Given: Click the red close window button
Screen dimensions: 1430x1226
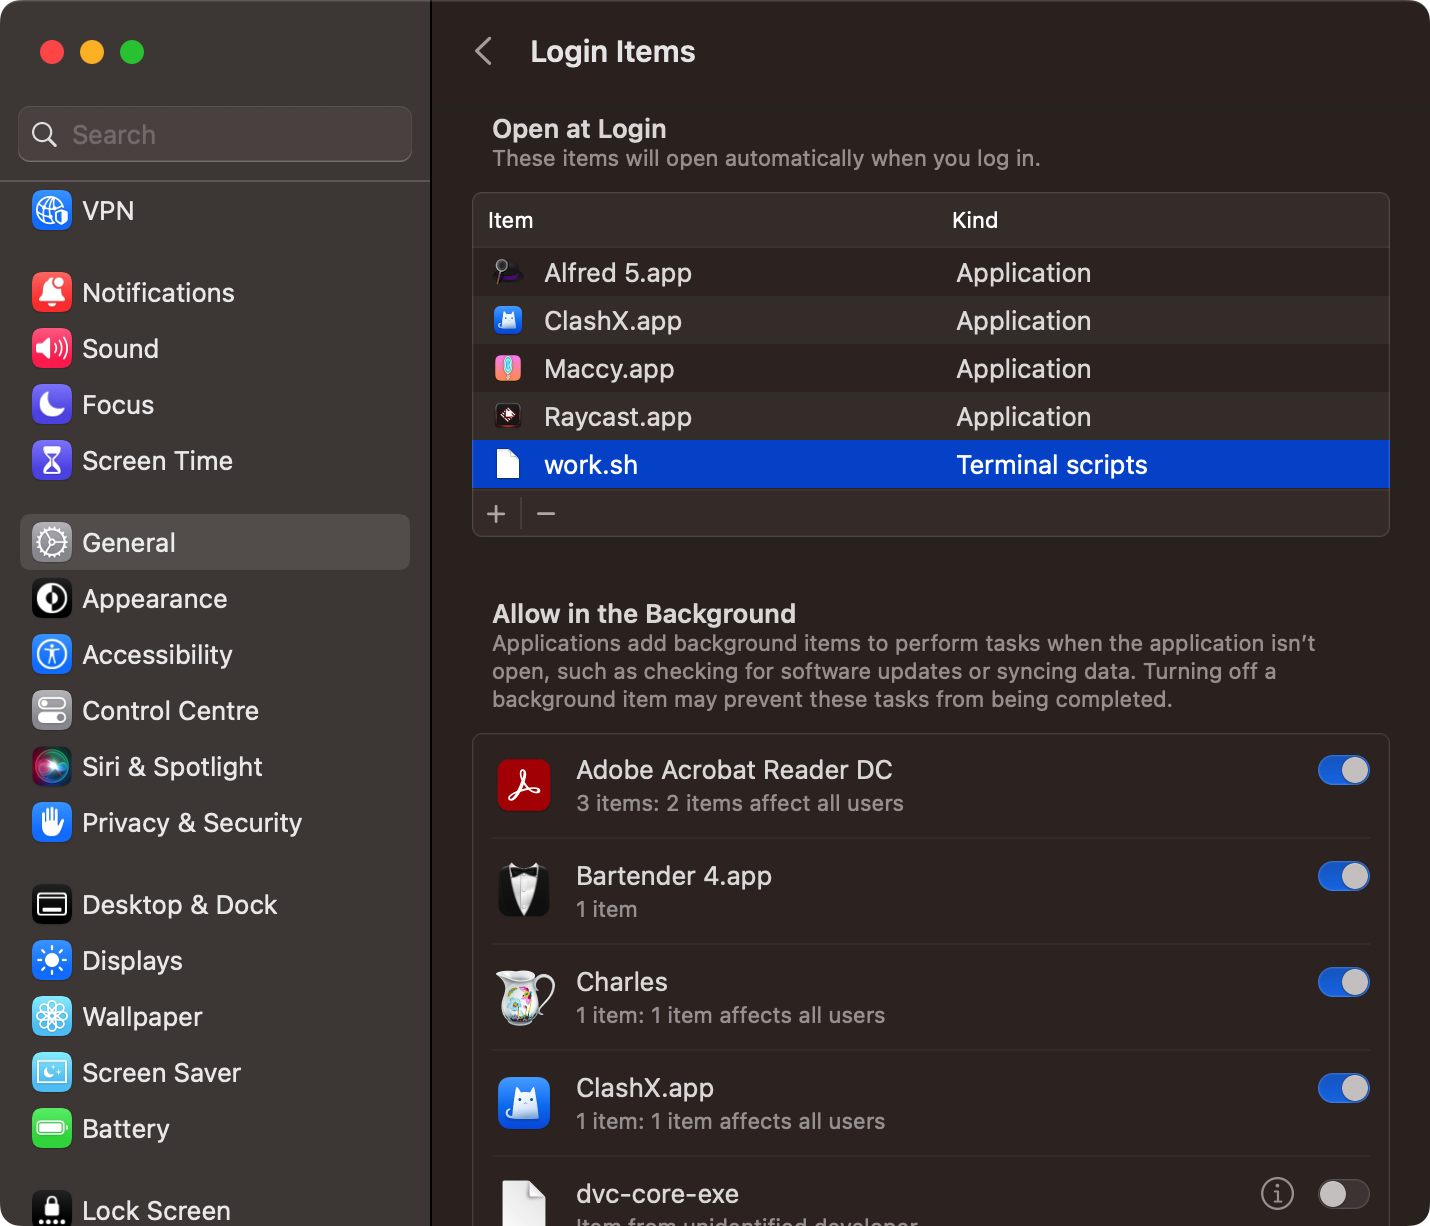Looking at the screenshot, I should [52, 52].
